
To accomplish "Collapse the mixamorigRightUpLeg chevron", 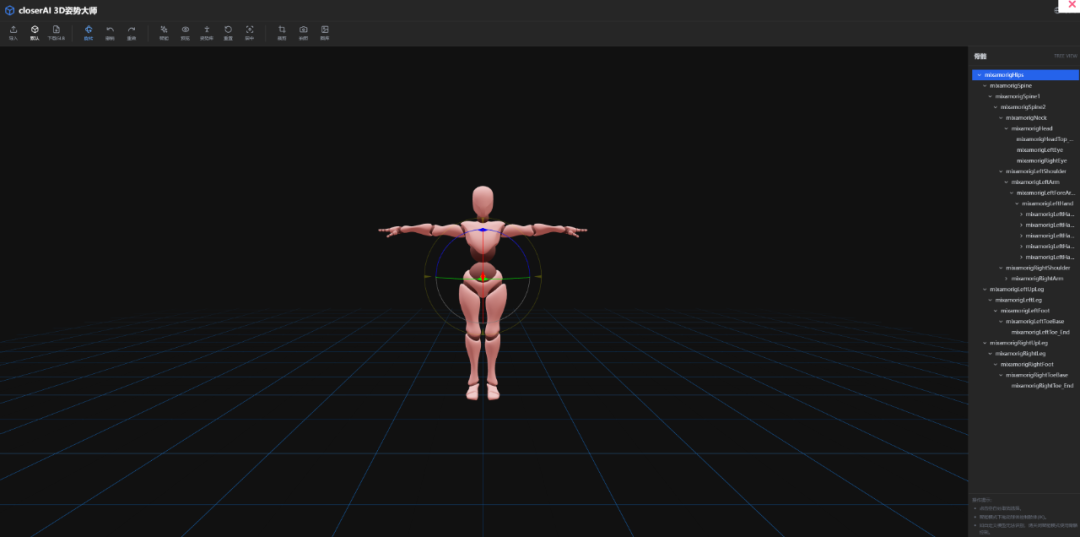I will point(984,343).
